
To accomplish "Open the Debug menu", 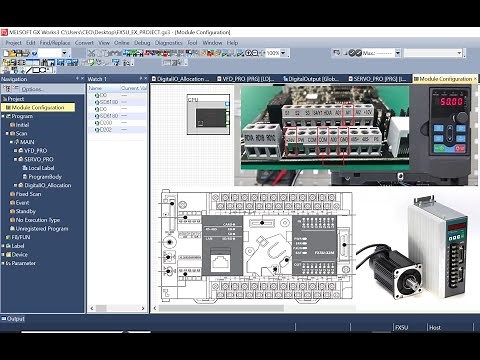I will (142, 43).
